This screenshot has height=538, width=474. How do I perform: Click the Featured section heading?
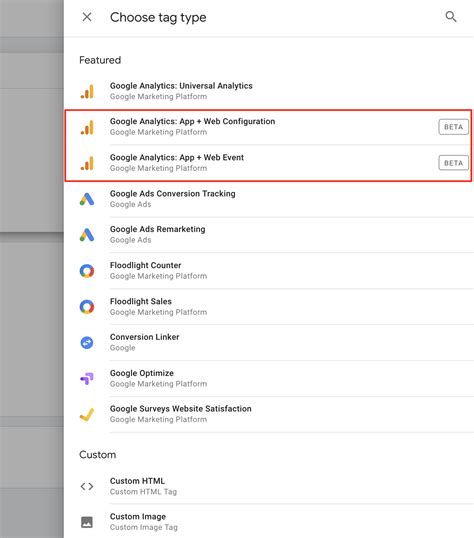point(100,60)
